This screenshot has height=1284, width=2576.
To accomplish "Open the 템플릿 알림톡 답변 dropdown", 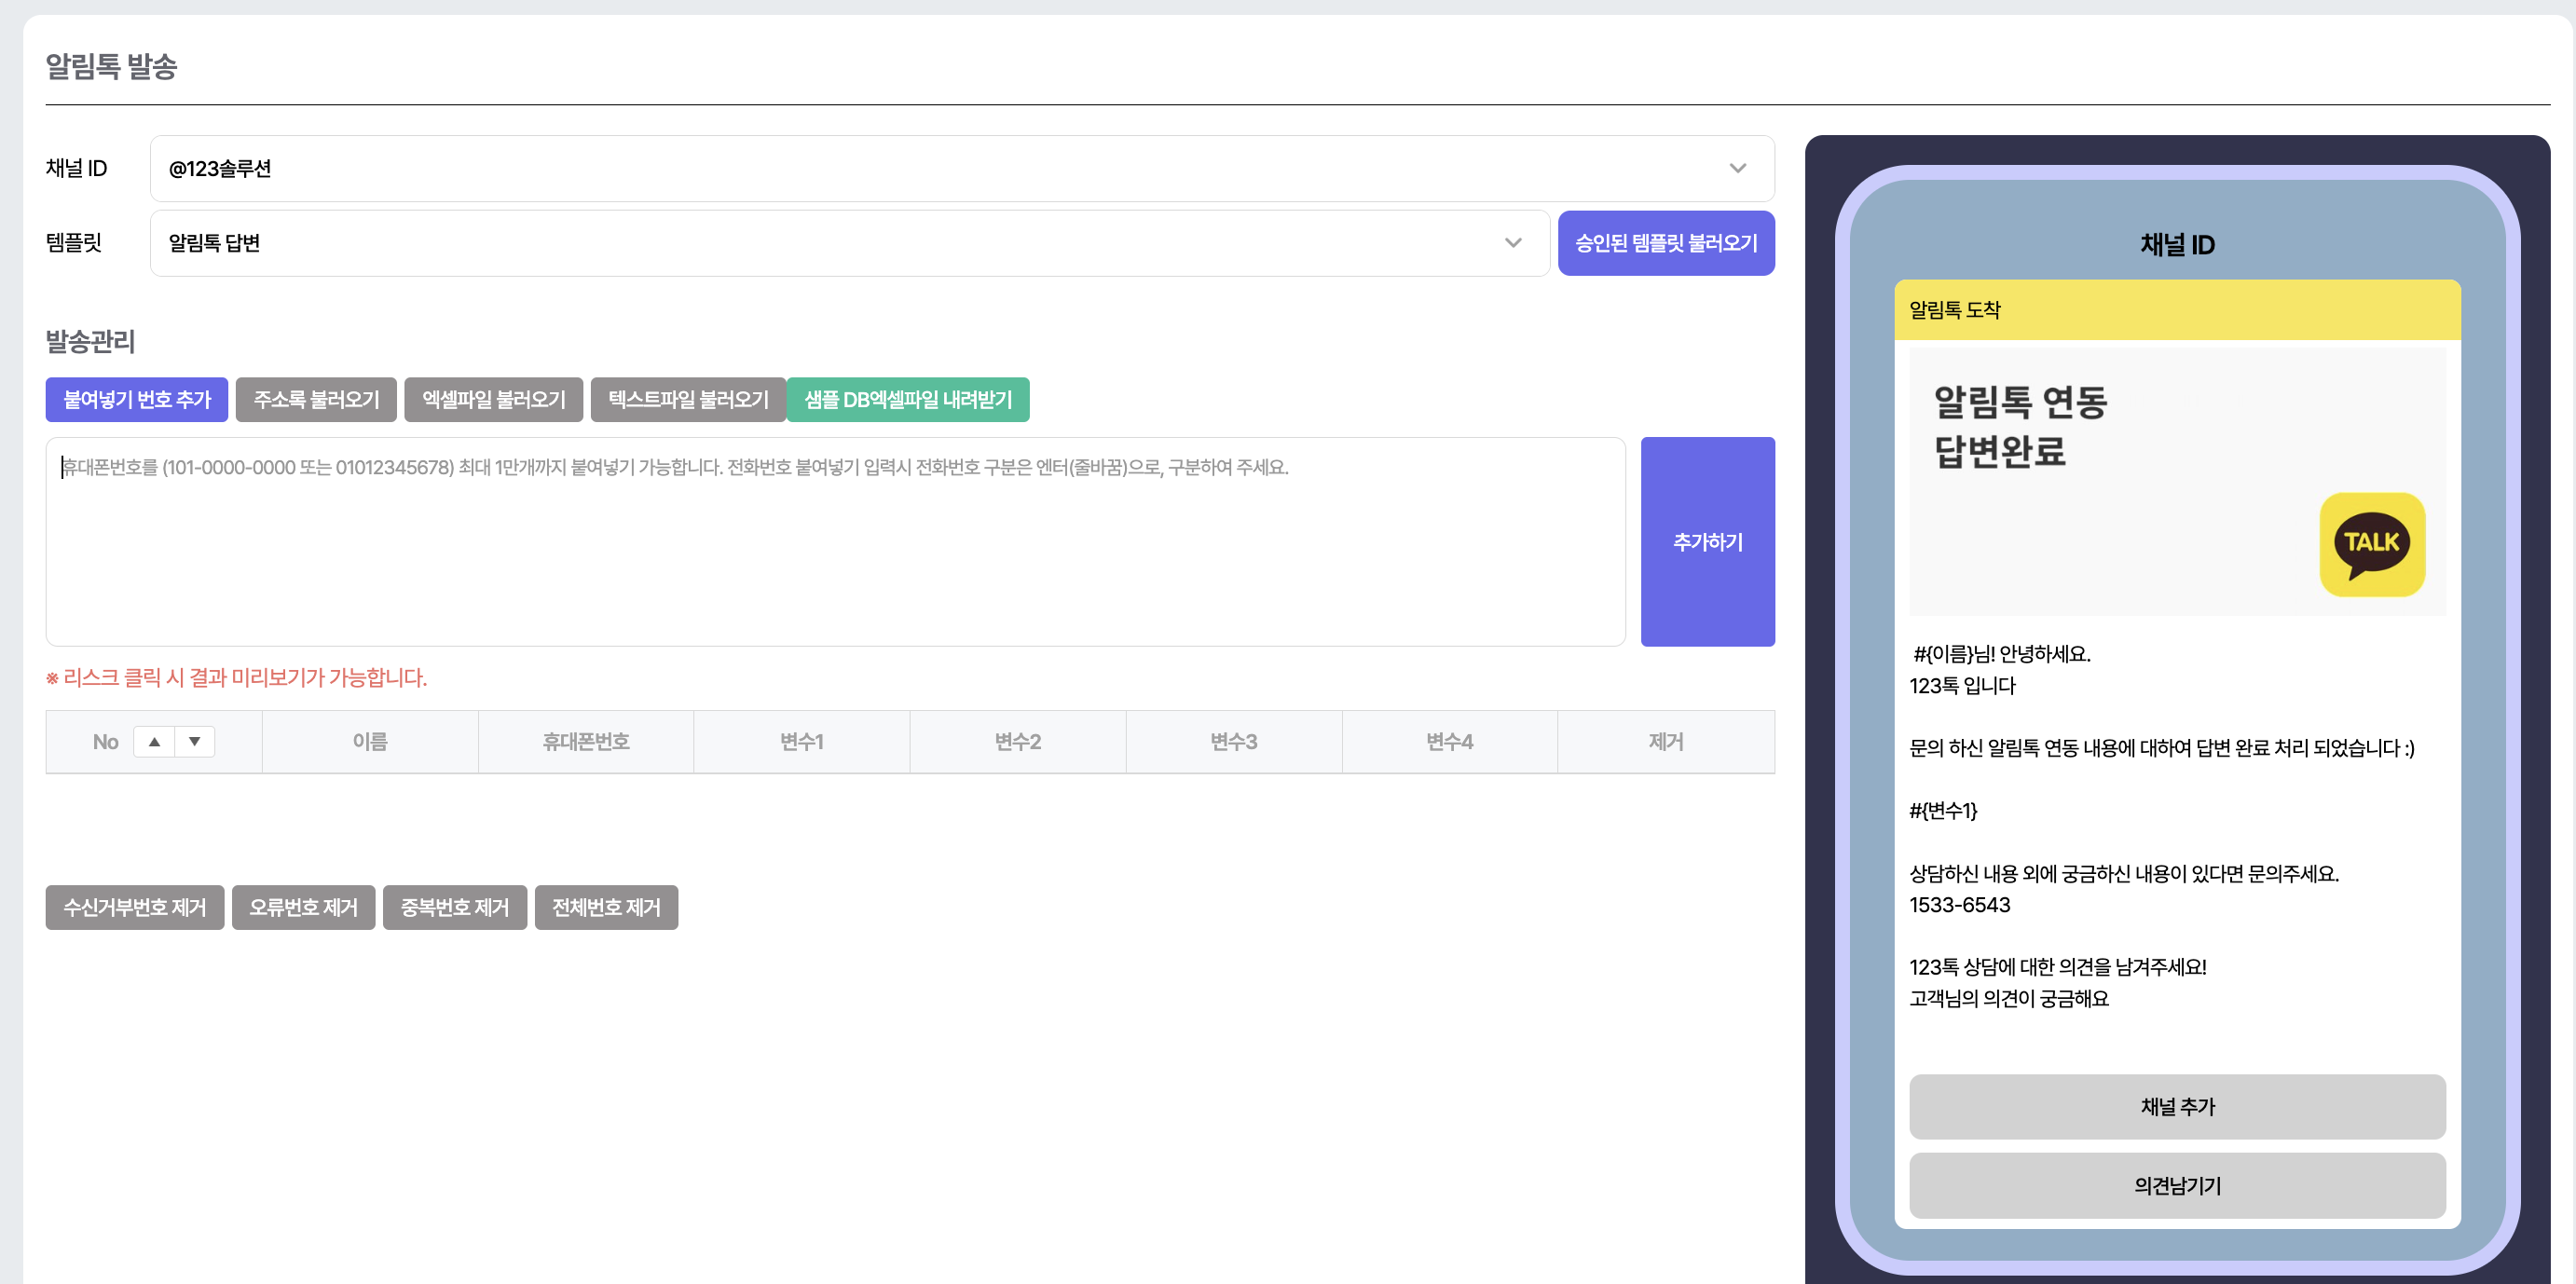I will tap(849, 243).
